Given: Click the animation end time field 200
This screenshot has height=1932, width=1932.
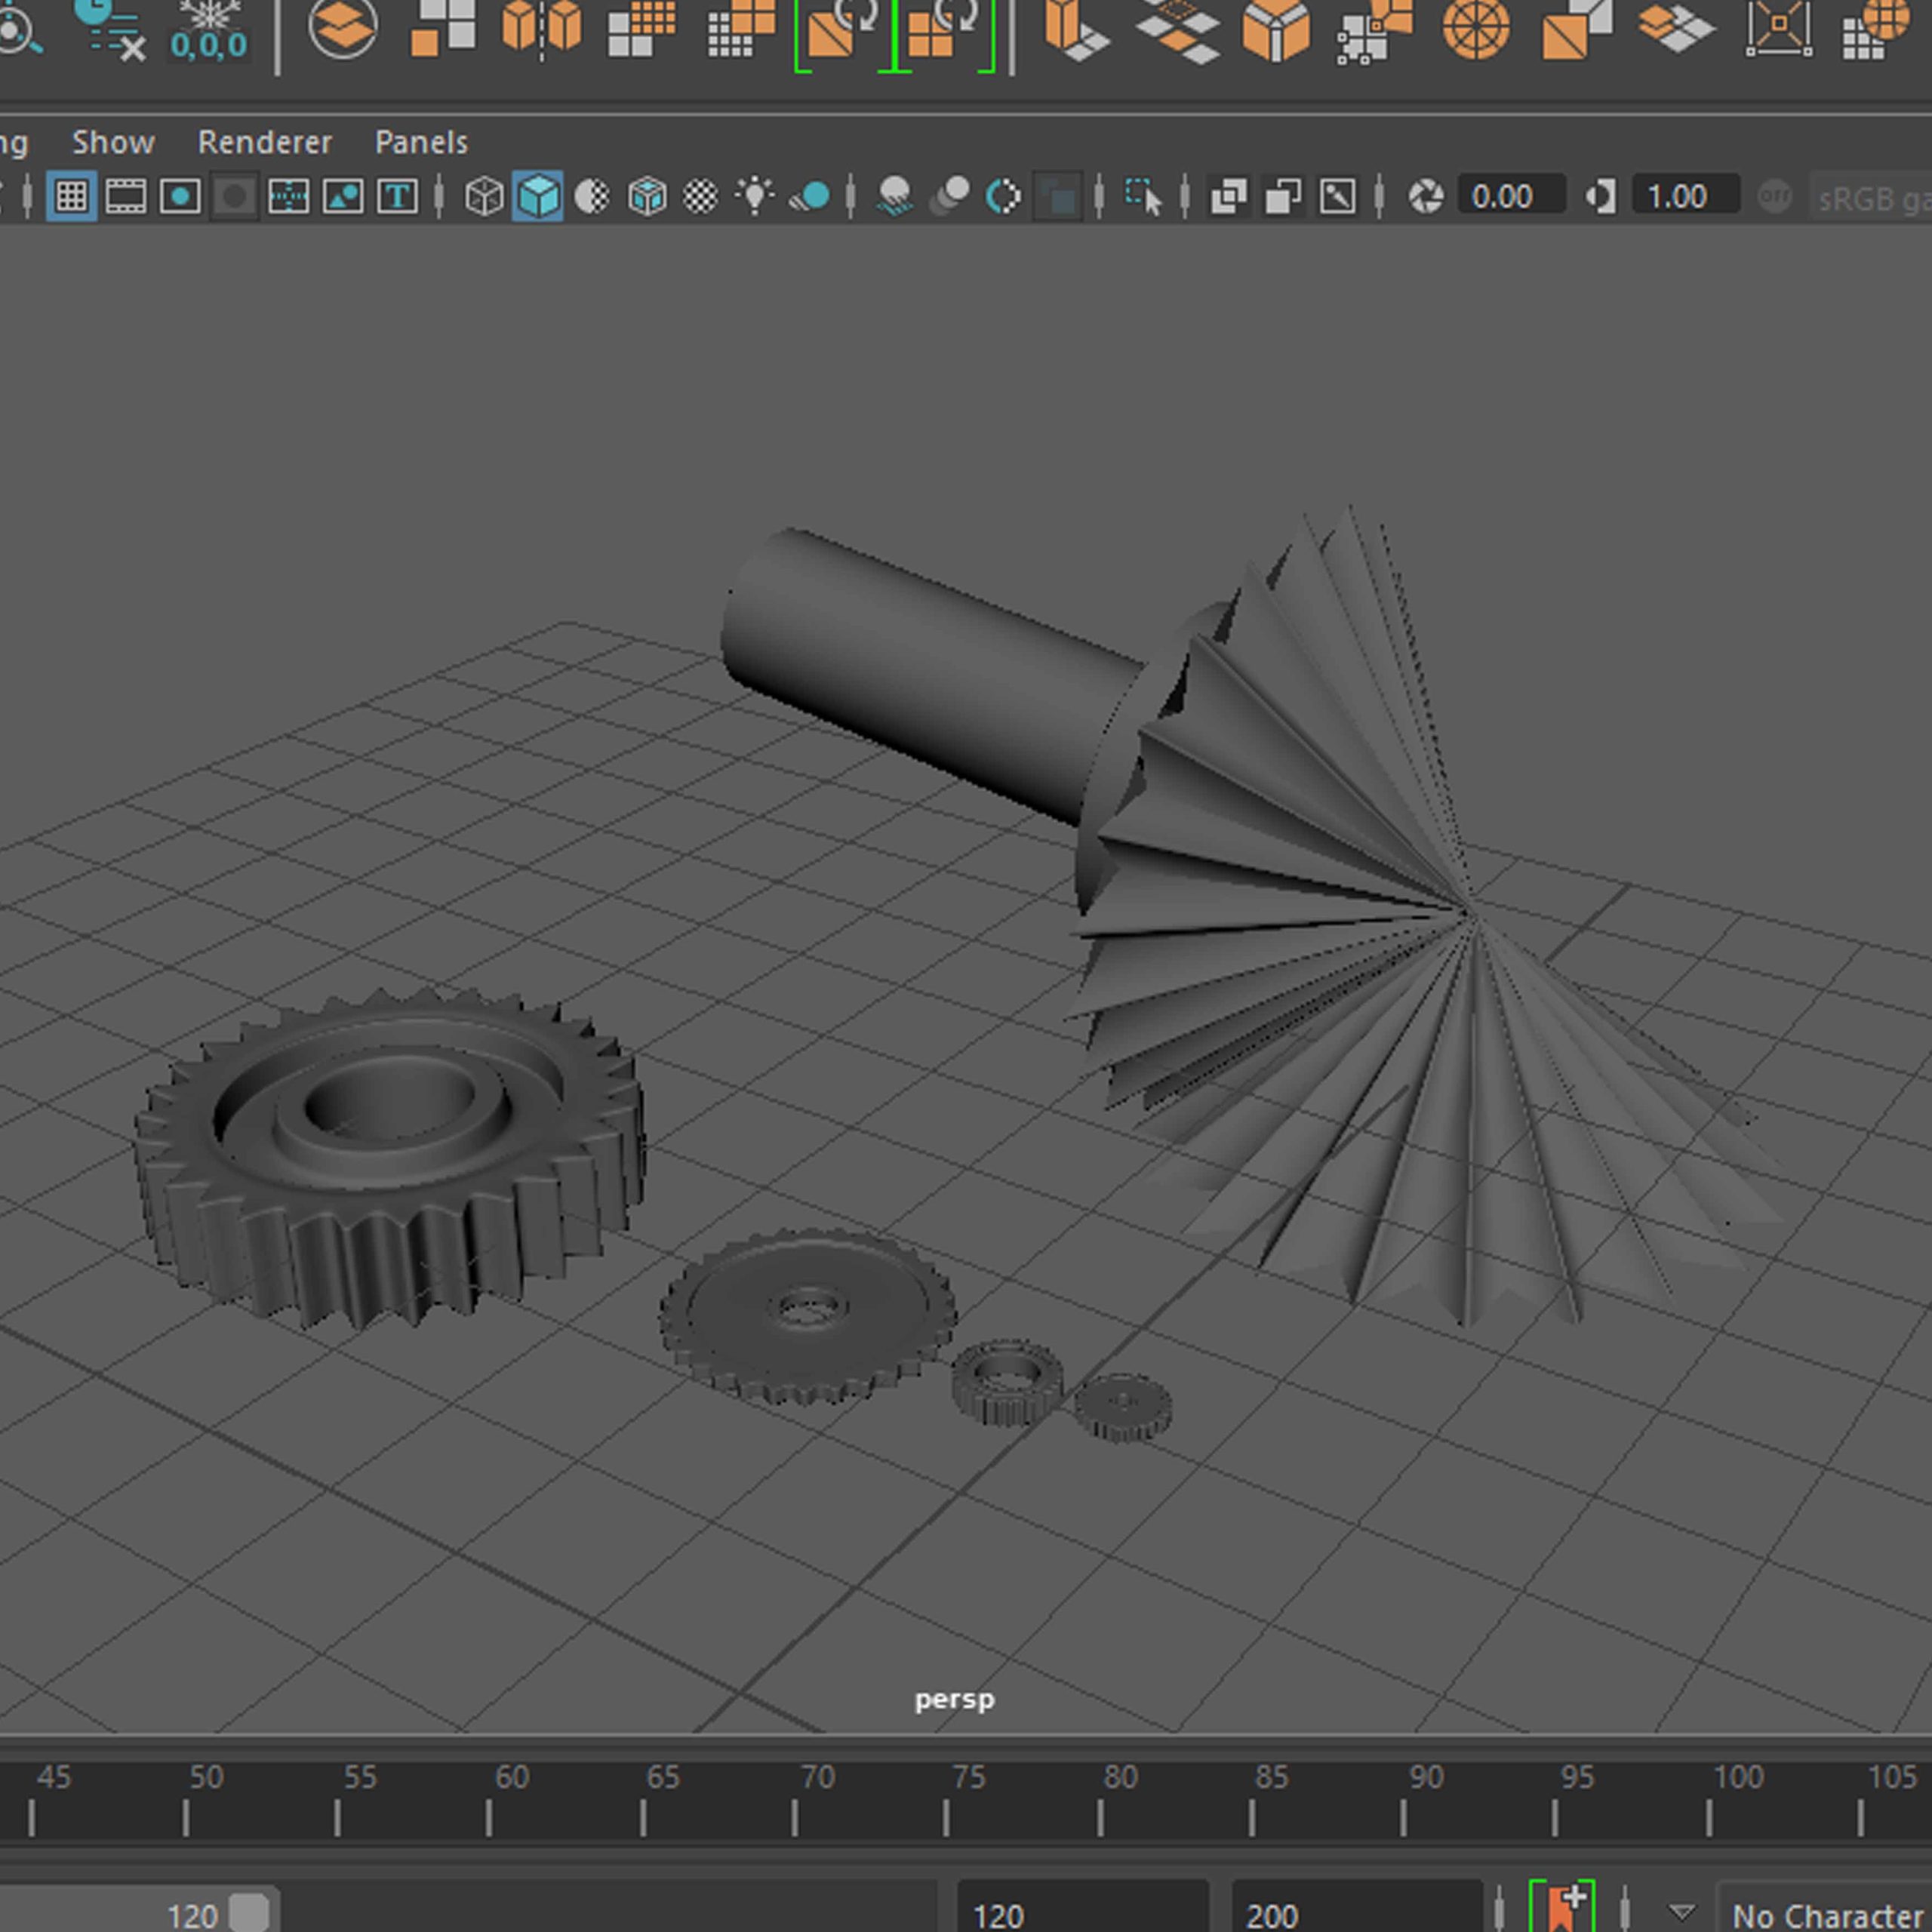Looking at the screenshot, I should (1356, 1908).
